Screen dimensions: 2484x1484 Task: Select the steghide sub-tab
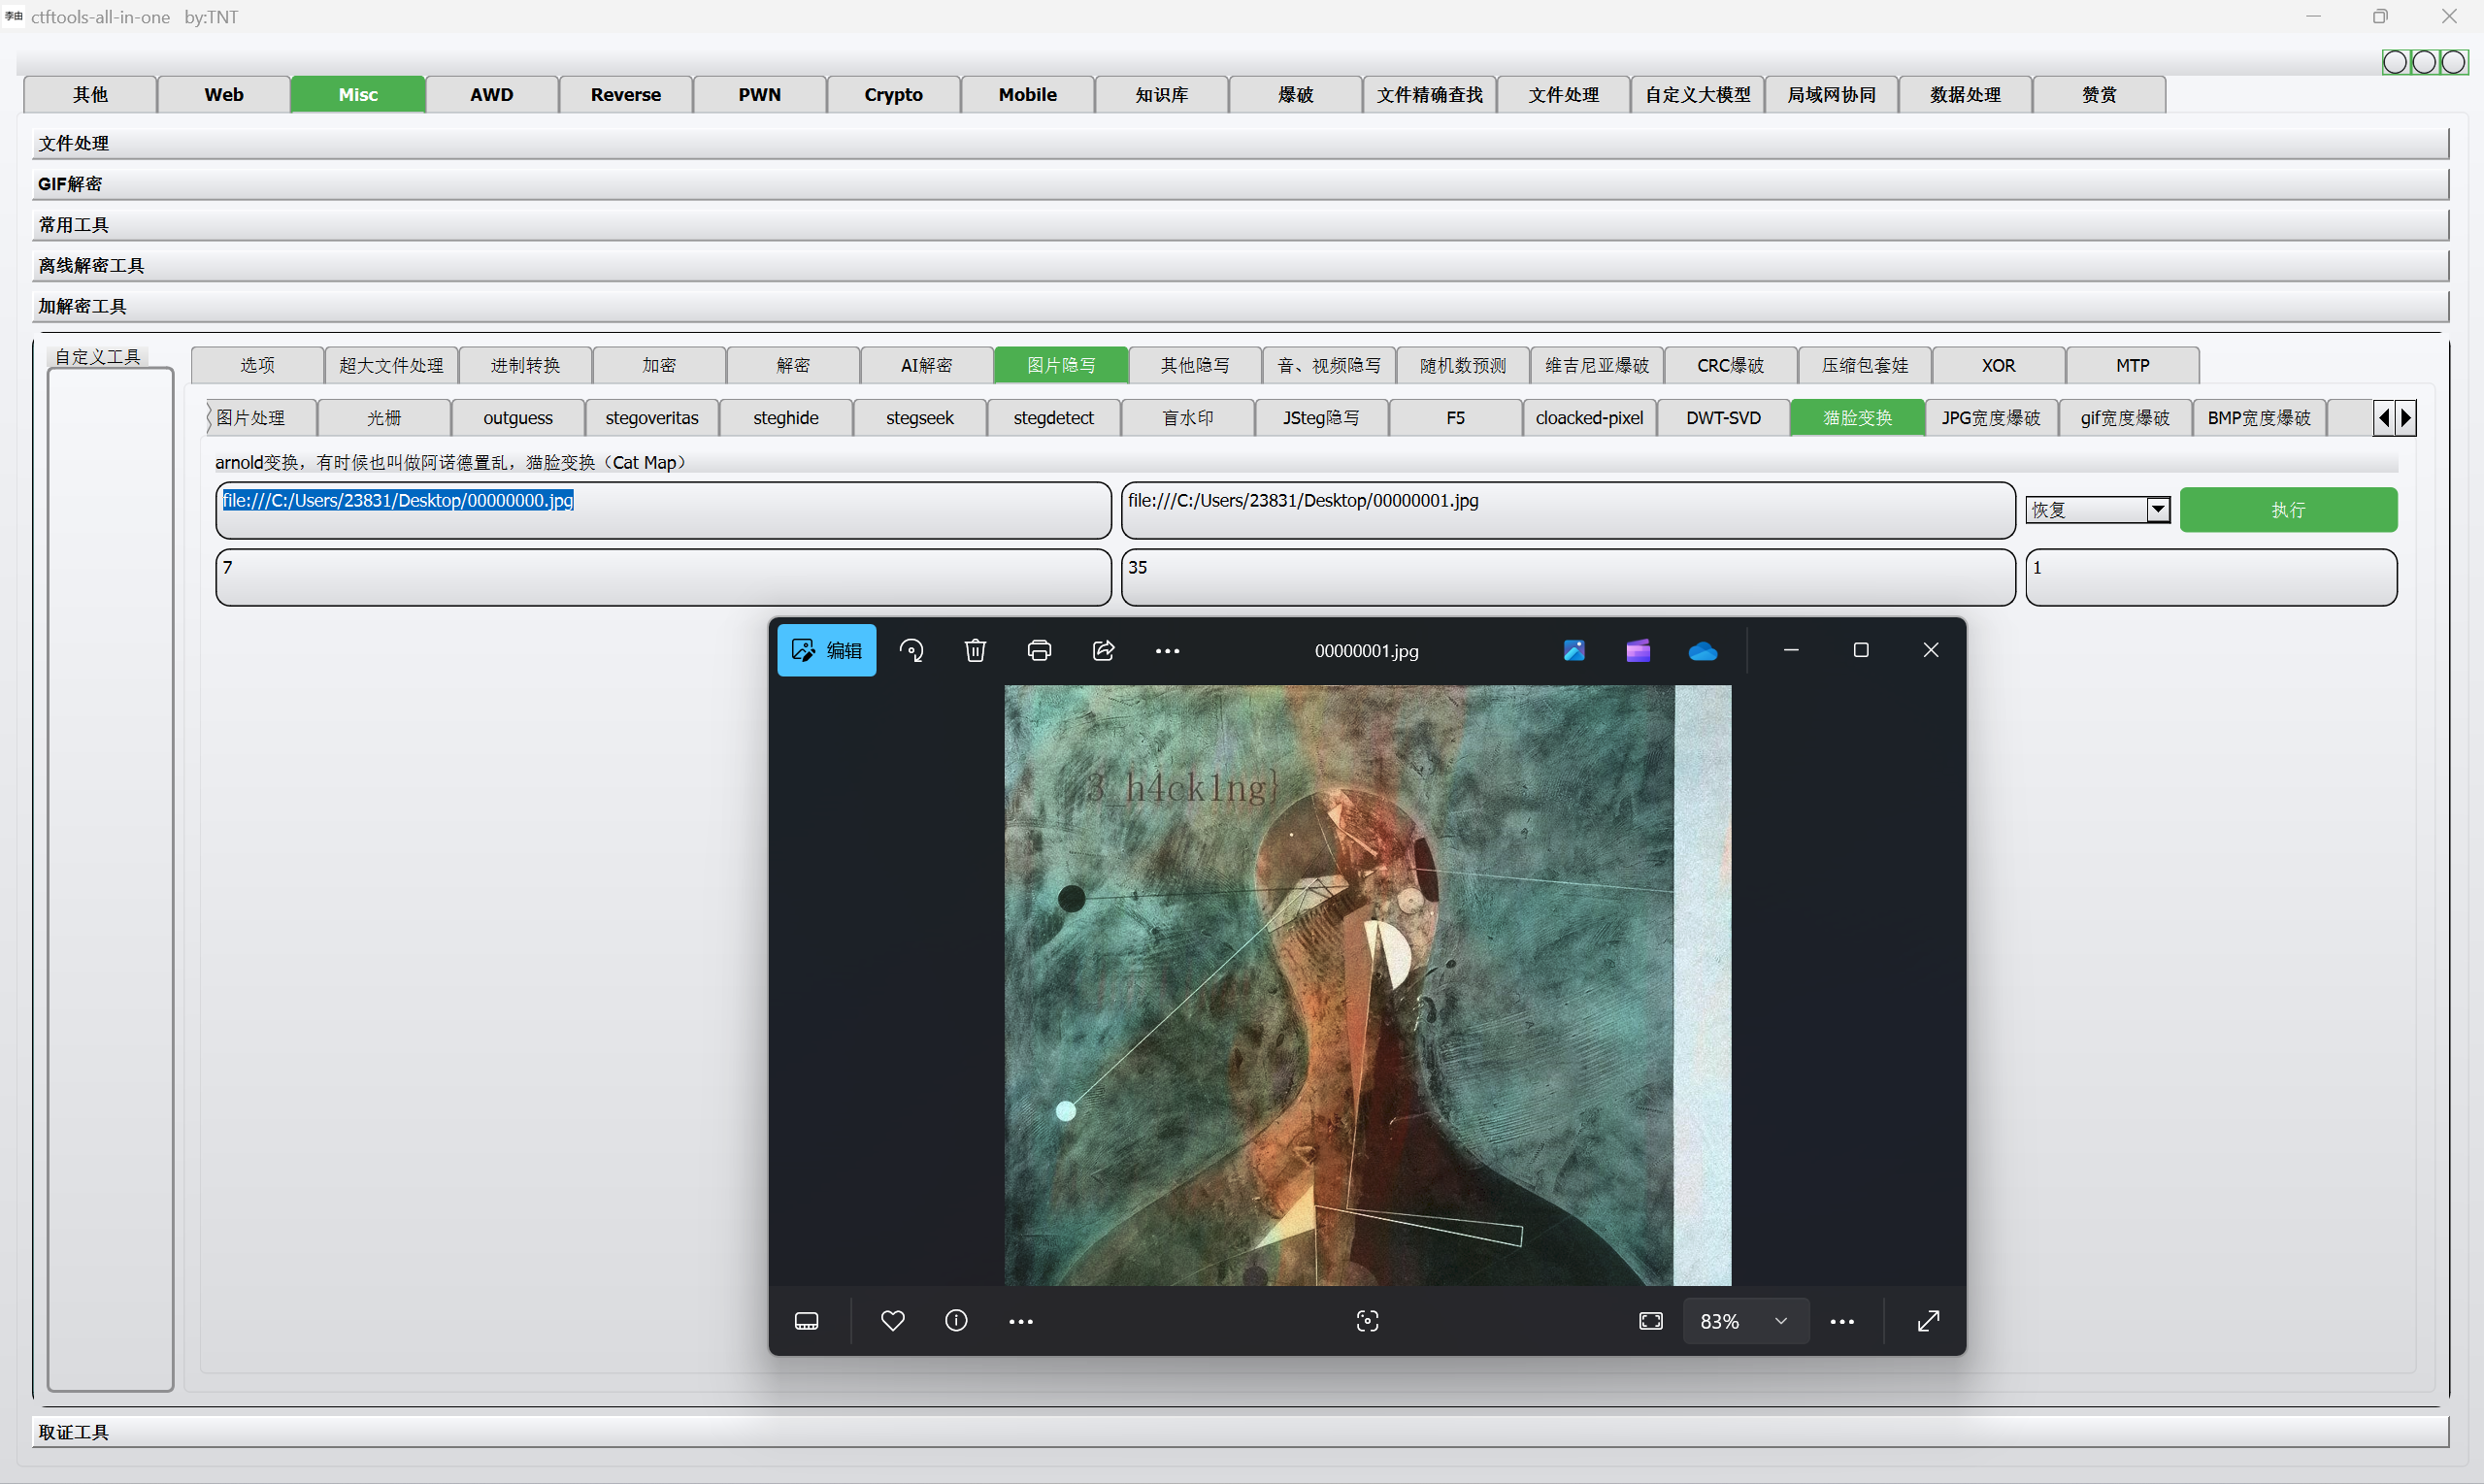click(x=786, y=418)
